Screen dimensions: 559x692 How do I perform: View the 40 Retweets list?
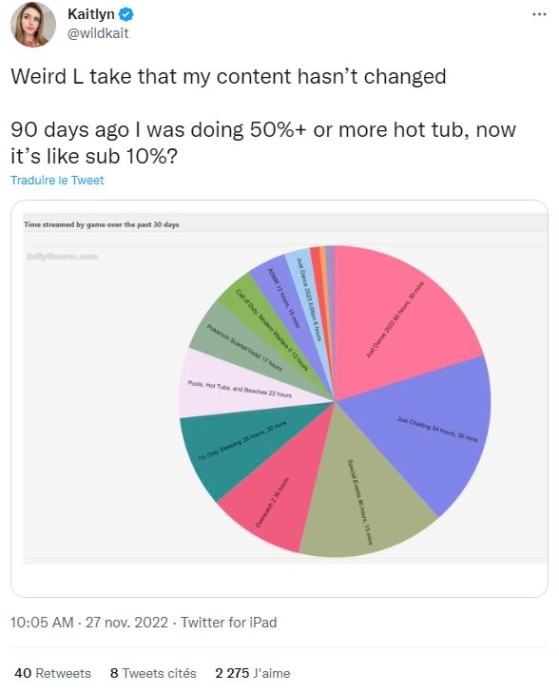[x=53, y=673]
